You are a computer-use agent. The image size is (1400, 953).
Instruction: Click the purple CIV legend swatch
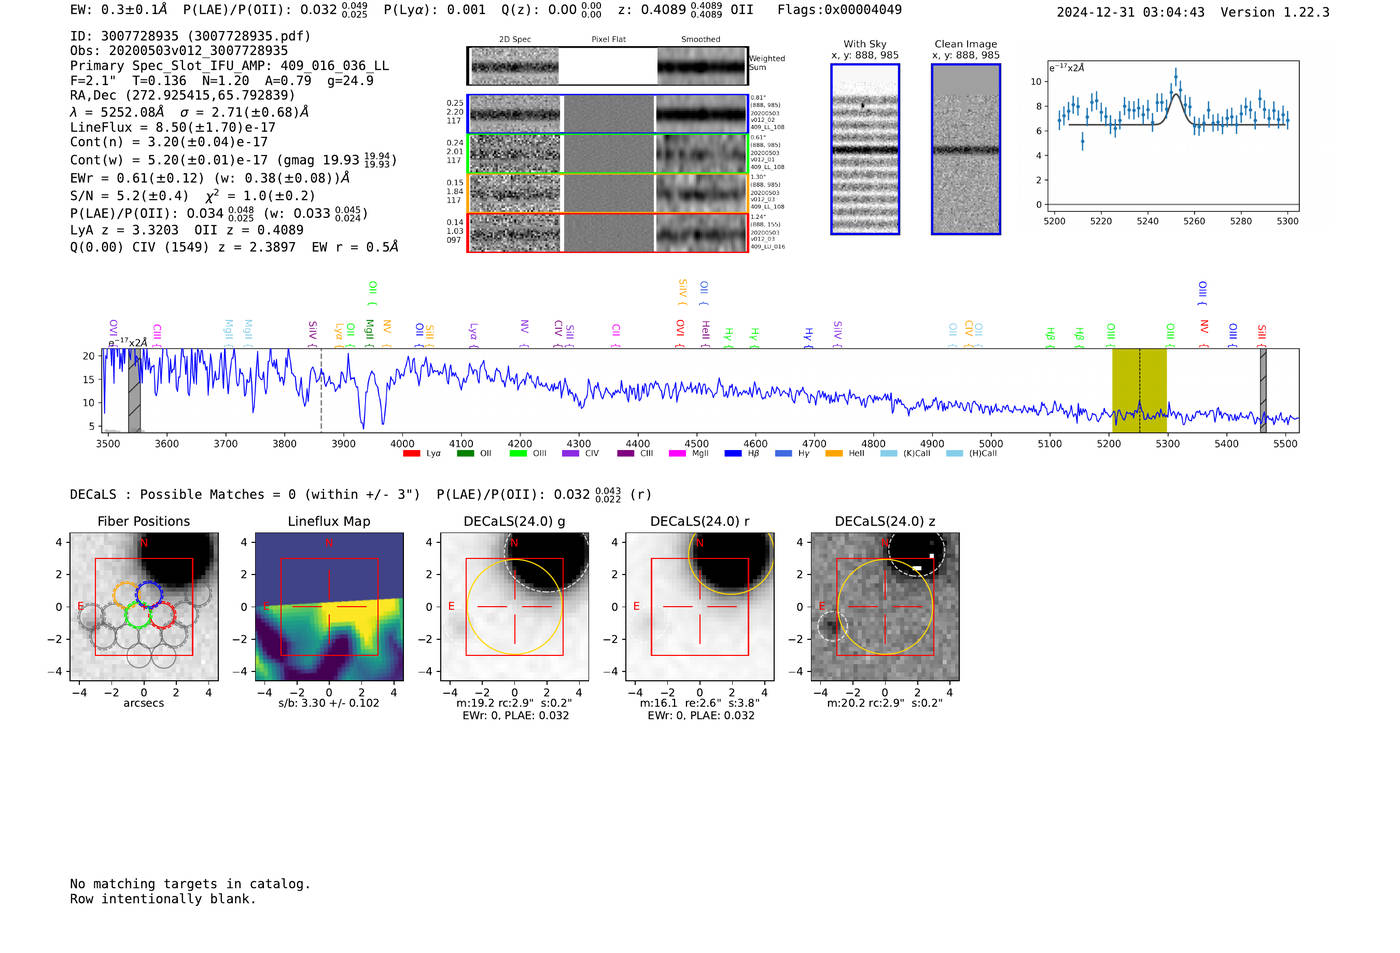coord(571,454)
